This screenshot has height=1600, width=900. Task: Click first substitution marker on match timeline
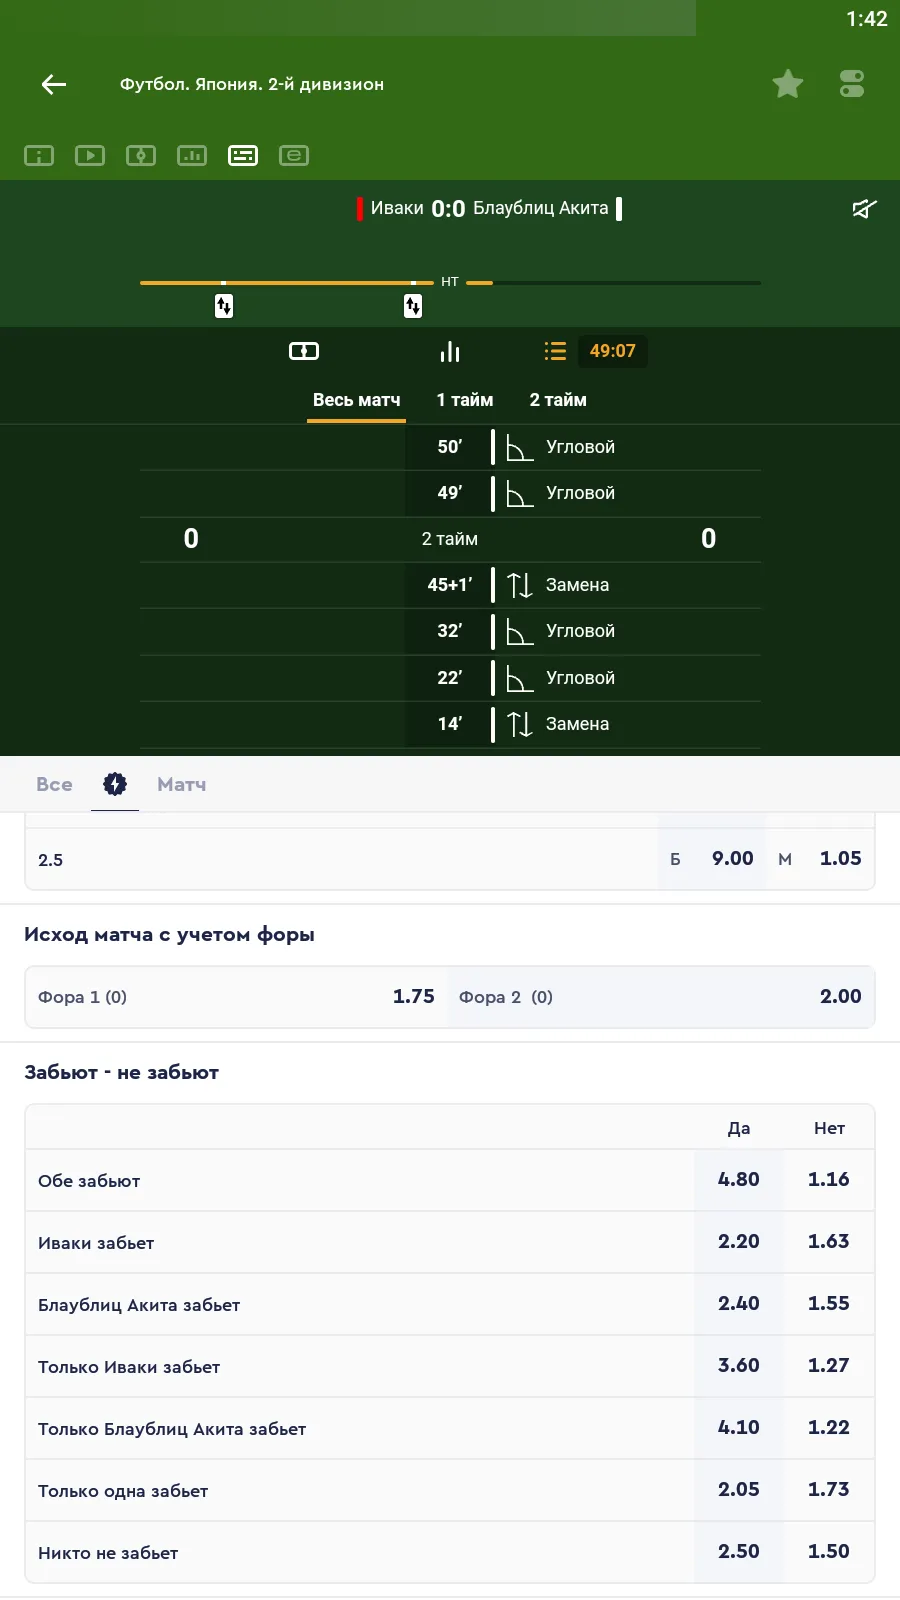(224, 306)
